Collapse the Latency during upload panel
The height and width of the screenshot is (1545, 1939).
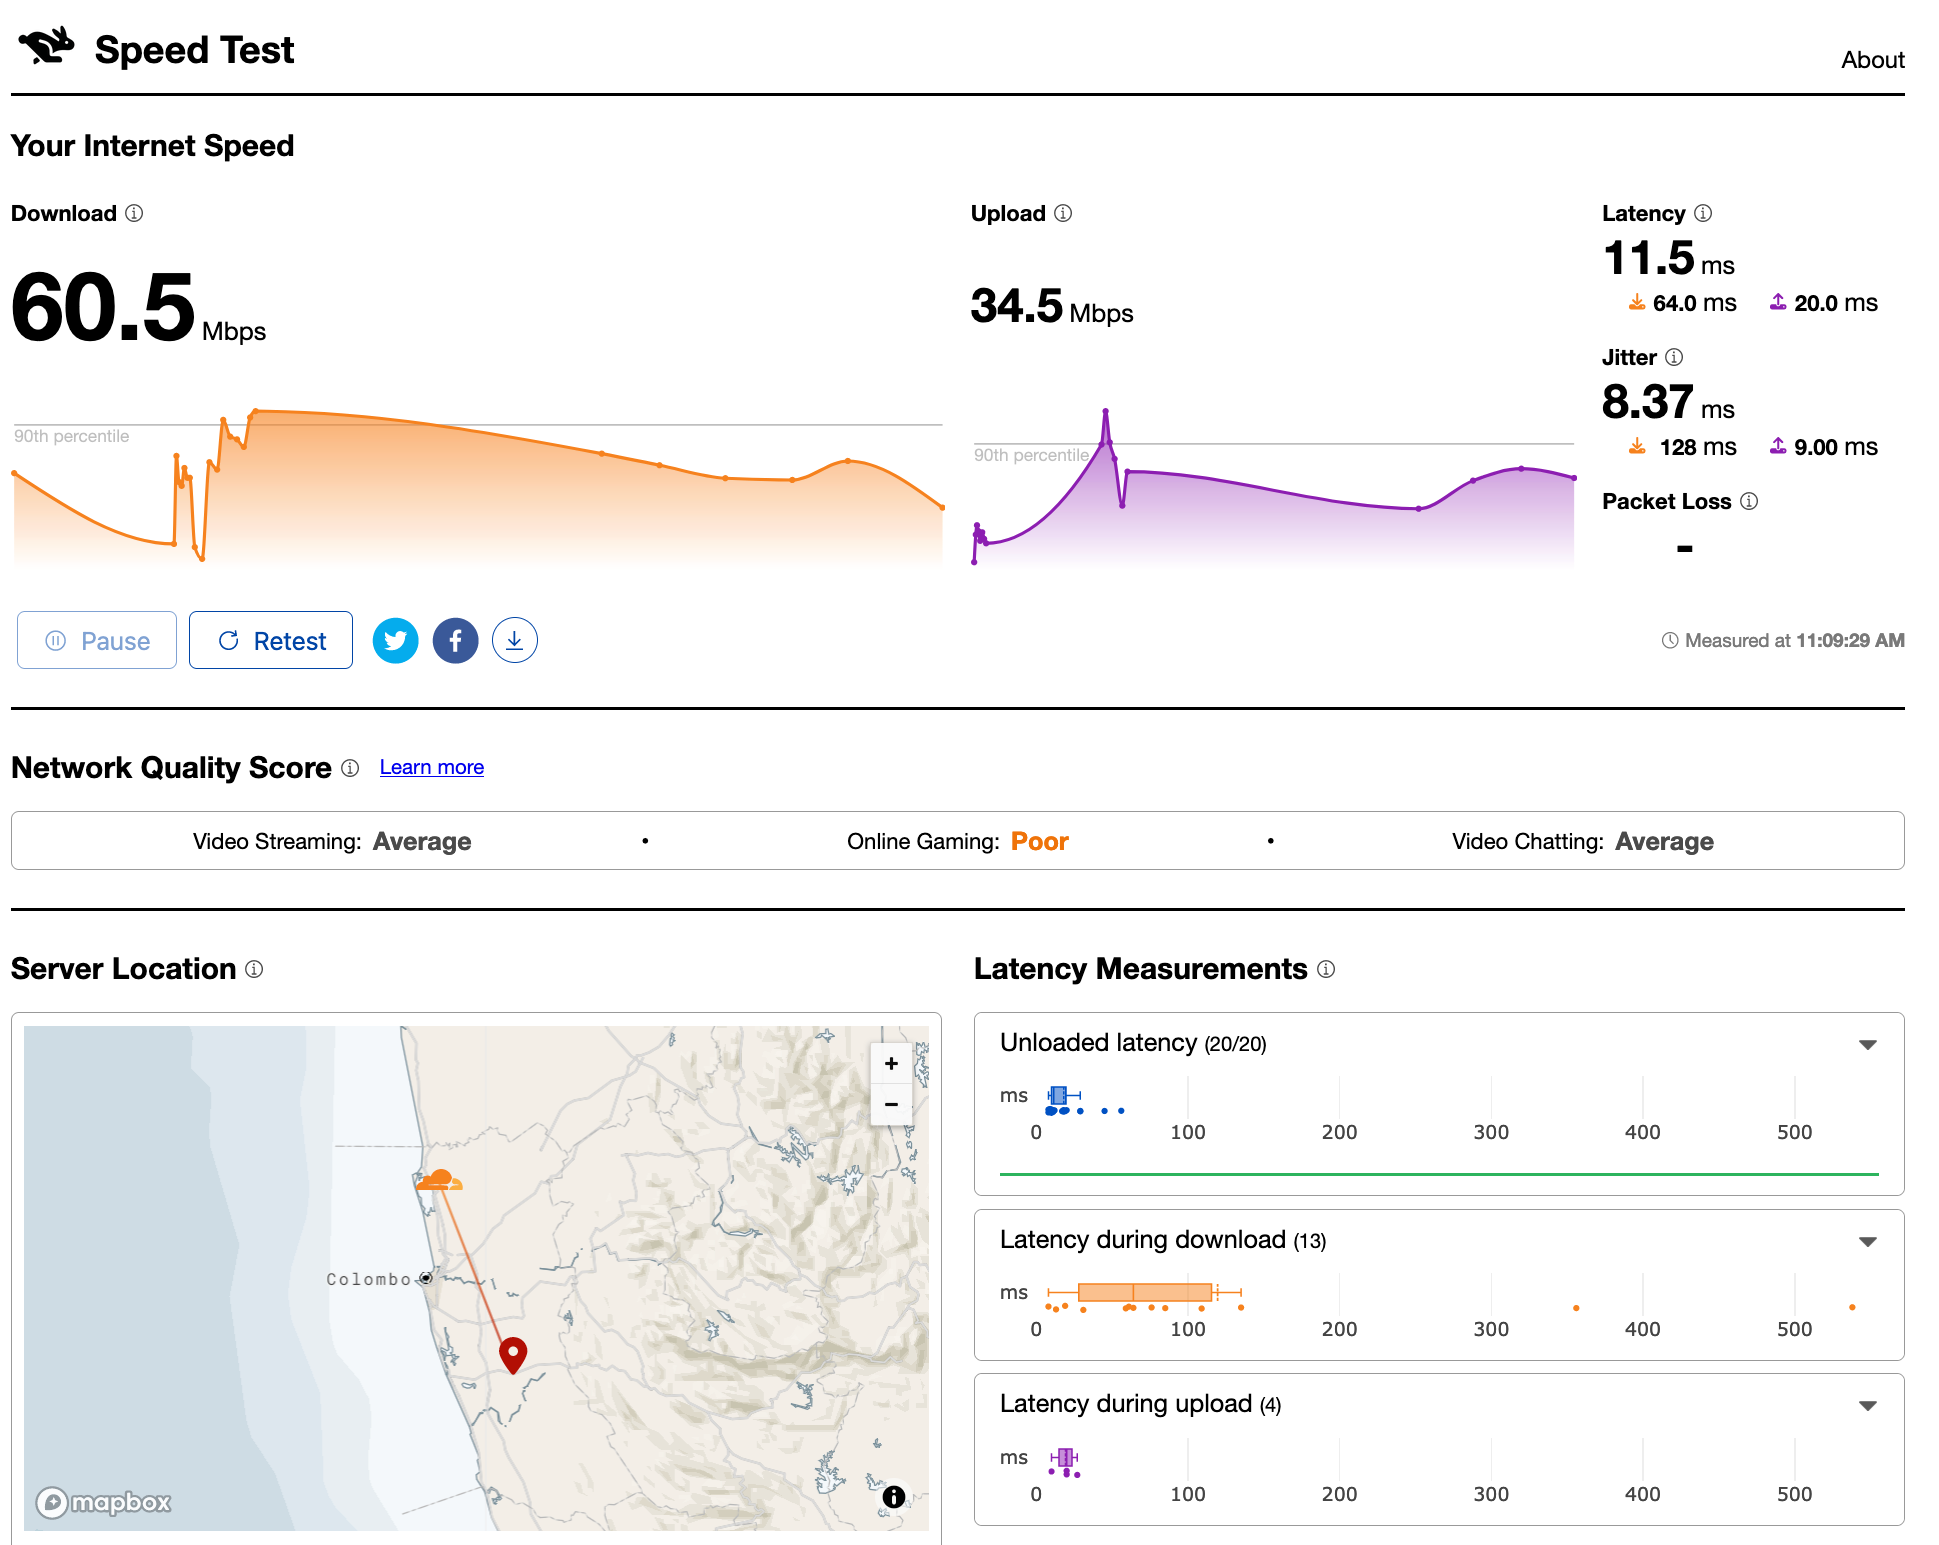tap(1868, 1405)
